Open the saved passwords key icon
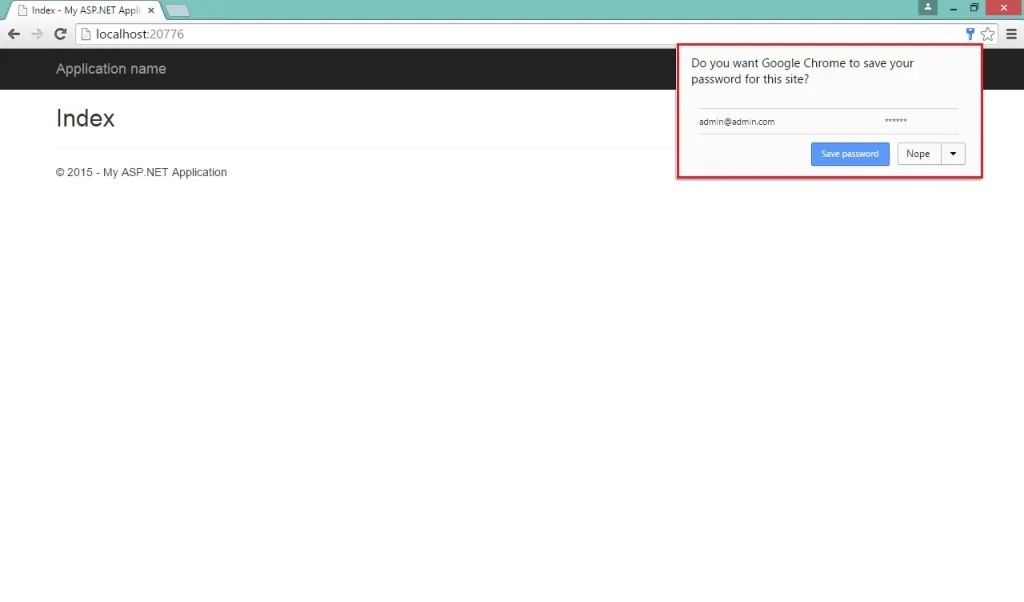This screenshot has width=1024, height=602. point(970,34)
